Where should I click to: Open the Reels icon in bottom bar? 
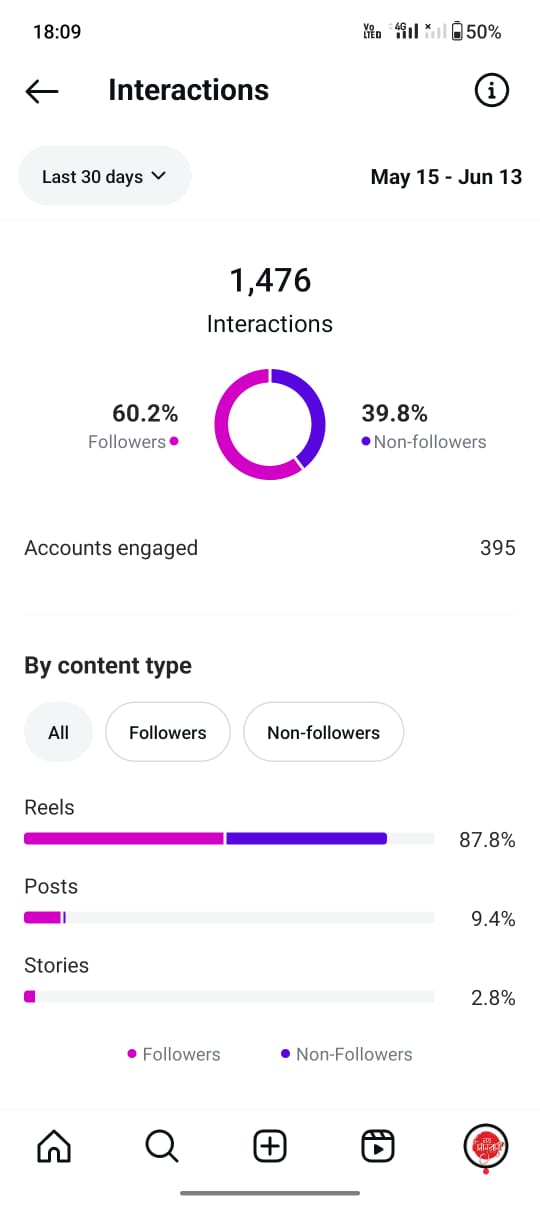point(378,1146)
